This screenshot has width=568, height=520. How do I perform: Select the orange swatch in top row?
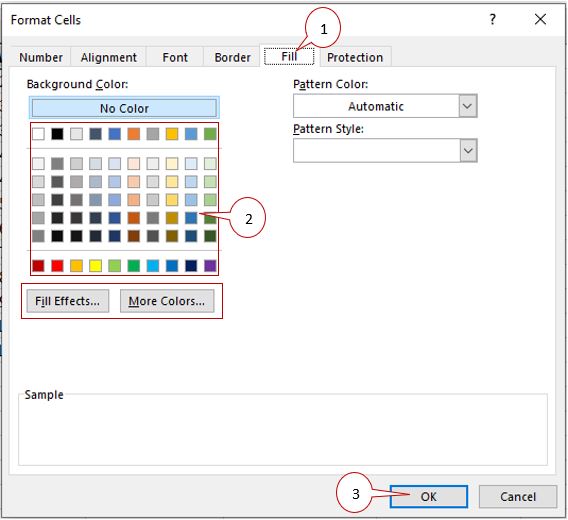(x=134, y=134)
